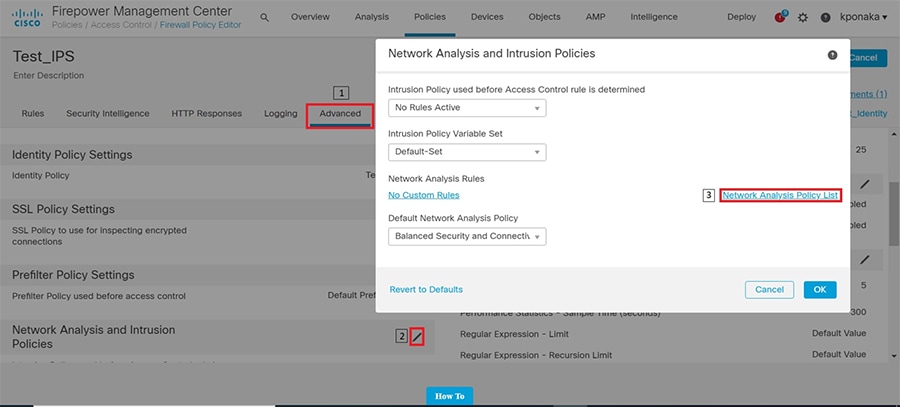Click the SSL Policy Settings header
The width and height of the screenshot is (900, 407).
click(63, 209)
